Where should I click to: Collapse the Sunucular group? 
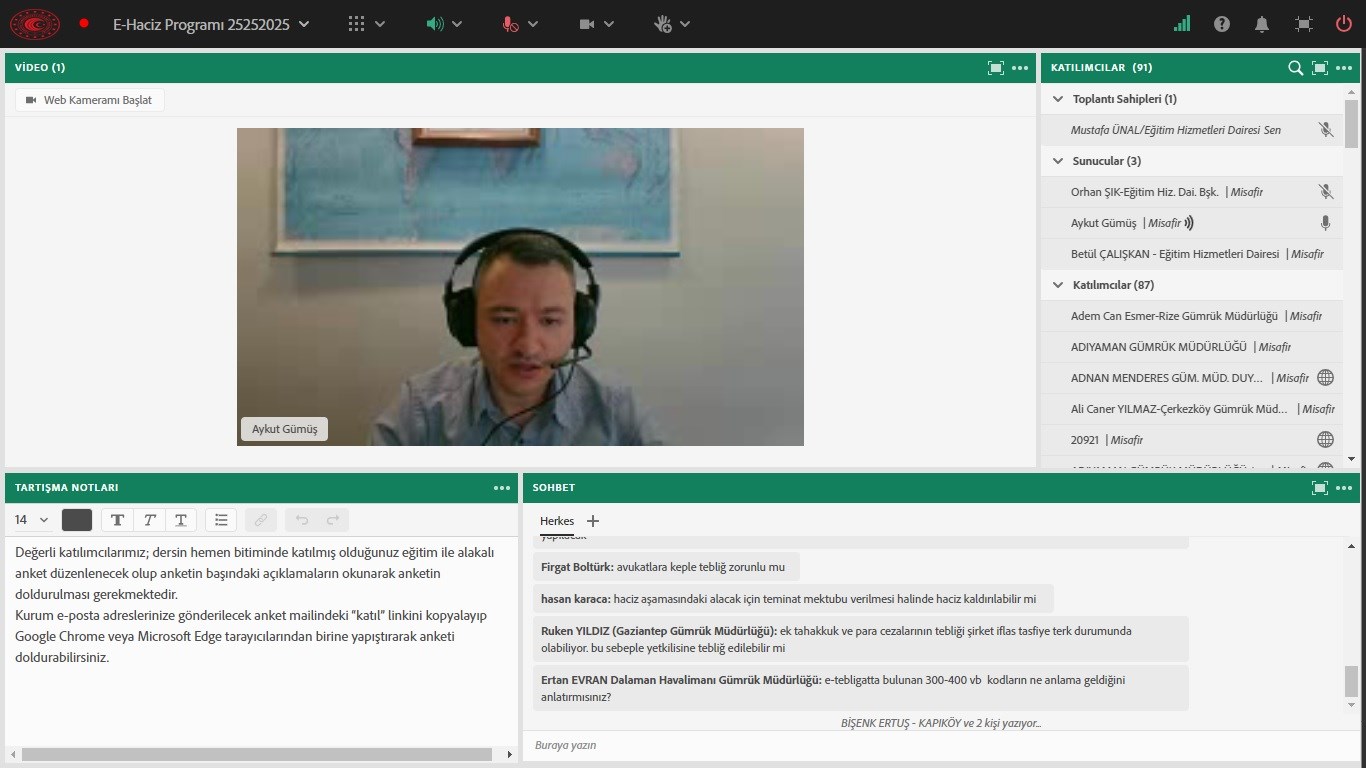coord(1057,161)
